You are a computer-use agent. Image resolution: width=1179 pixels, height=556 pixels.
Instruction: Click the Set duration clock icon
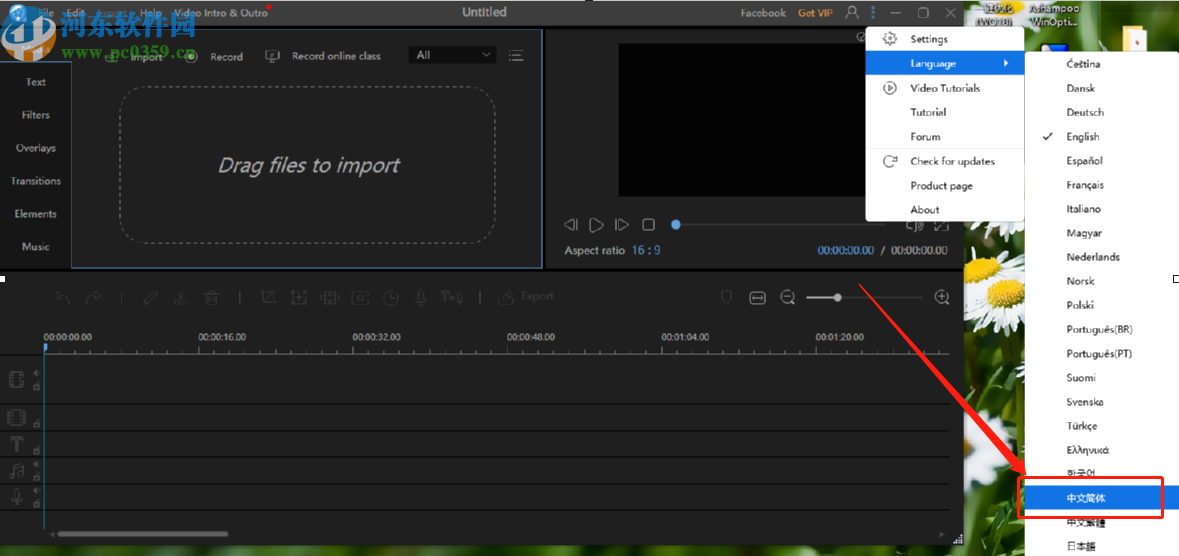[x=391, y=298]
